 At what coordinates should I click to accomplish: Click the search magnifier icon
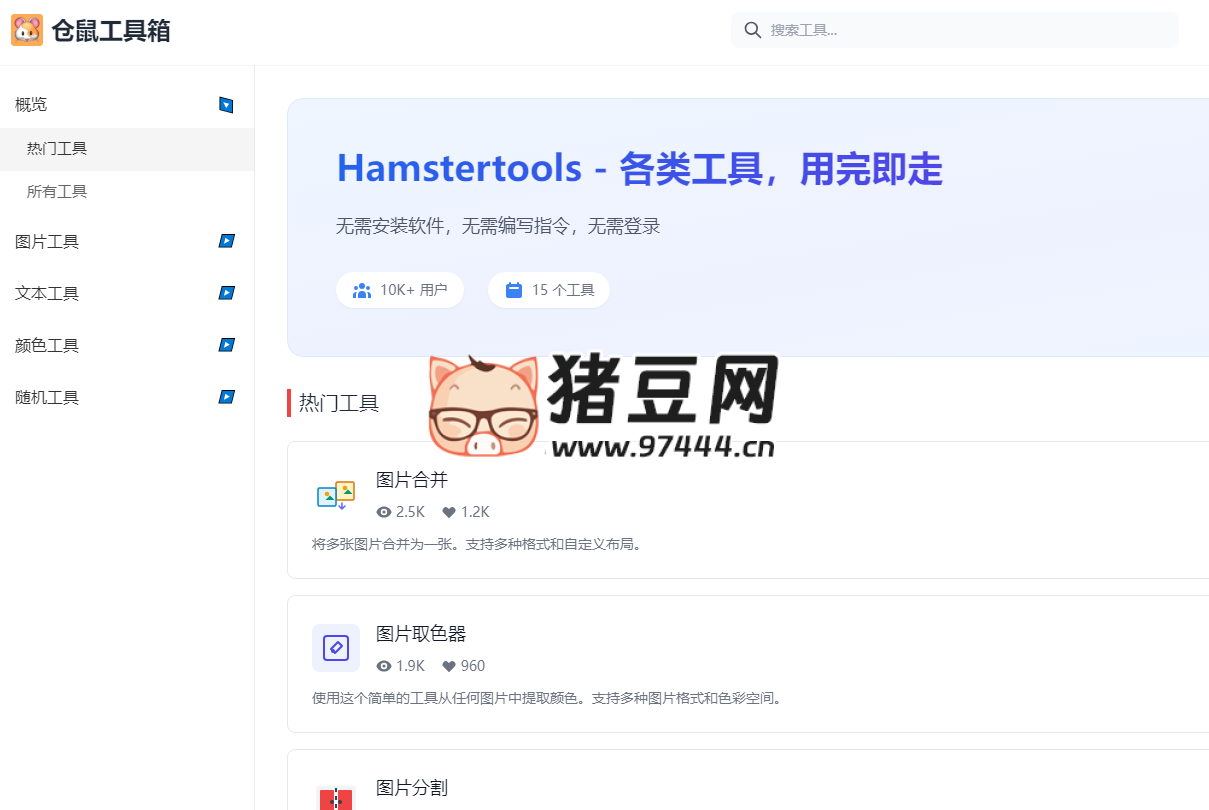[x=753, y=30]
